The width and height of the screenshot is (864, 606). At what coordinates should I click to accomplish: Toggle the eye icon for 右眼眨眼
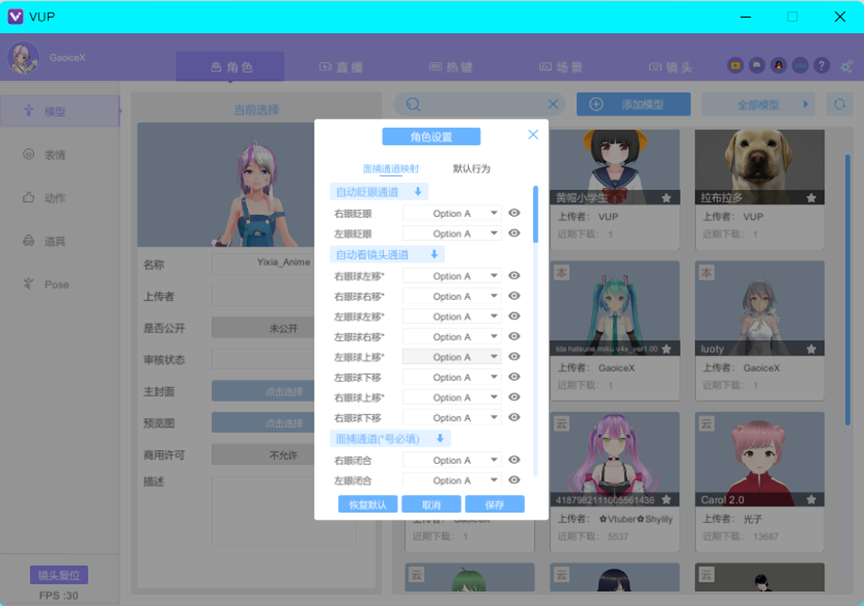514,213
